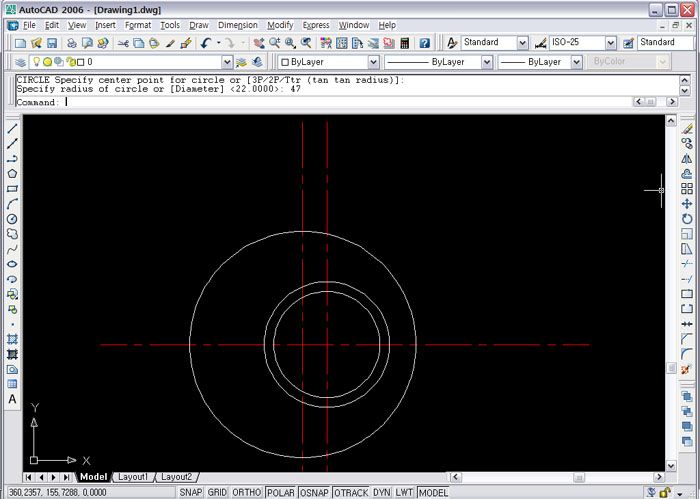Toggle OTRACK in status bar

click(x=351, y=492)
